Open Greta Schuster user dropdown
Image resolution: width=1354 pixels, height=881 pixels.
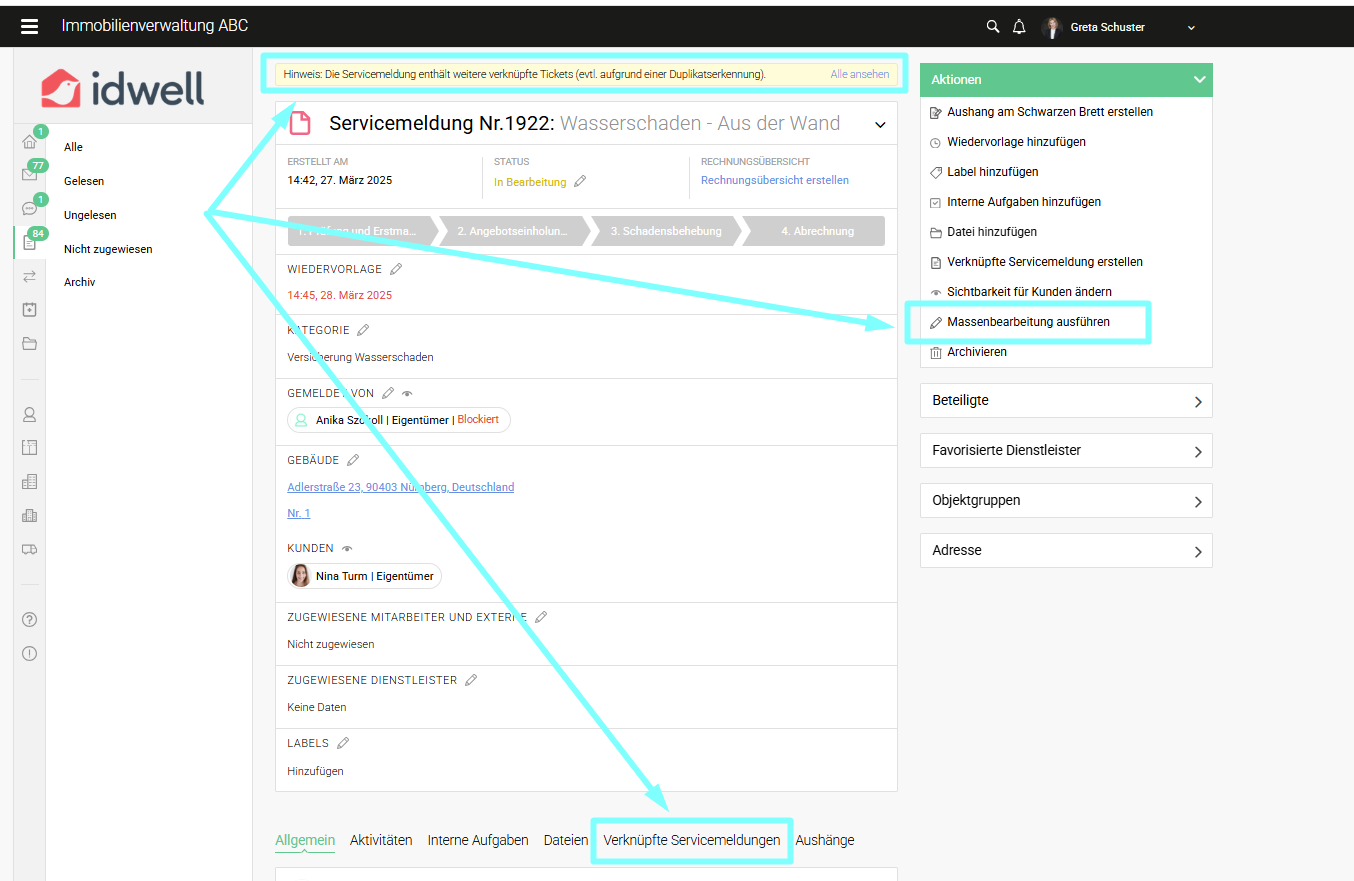click(1190, 28)
